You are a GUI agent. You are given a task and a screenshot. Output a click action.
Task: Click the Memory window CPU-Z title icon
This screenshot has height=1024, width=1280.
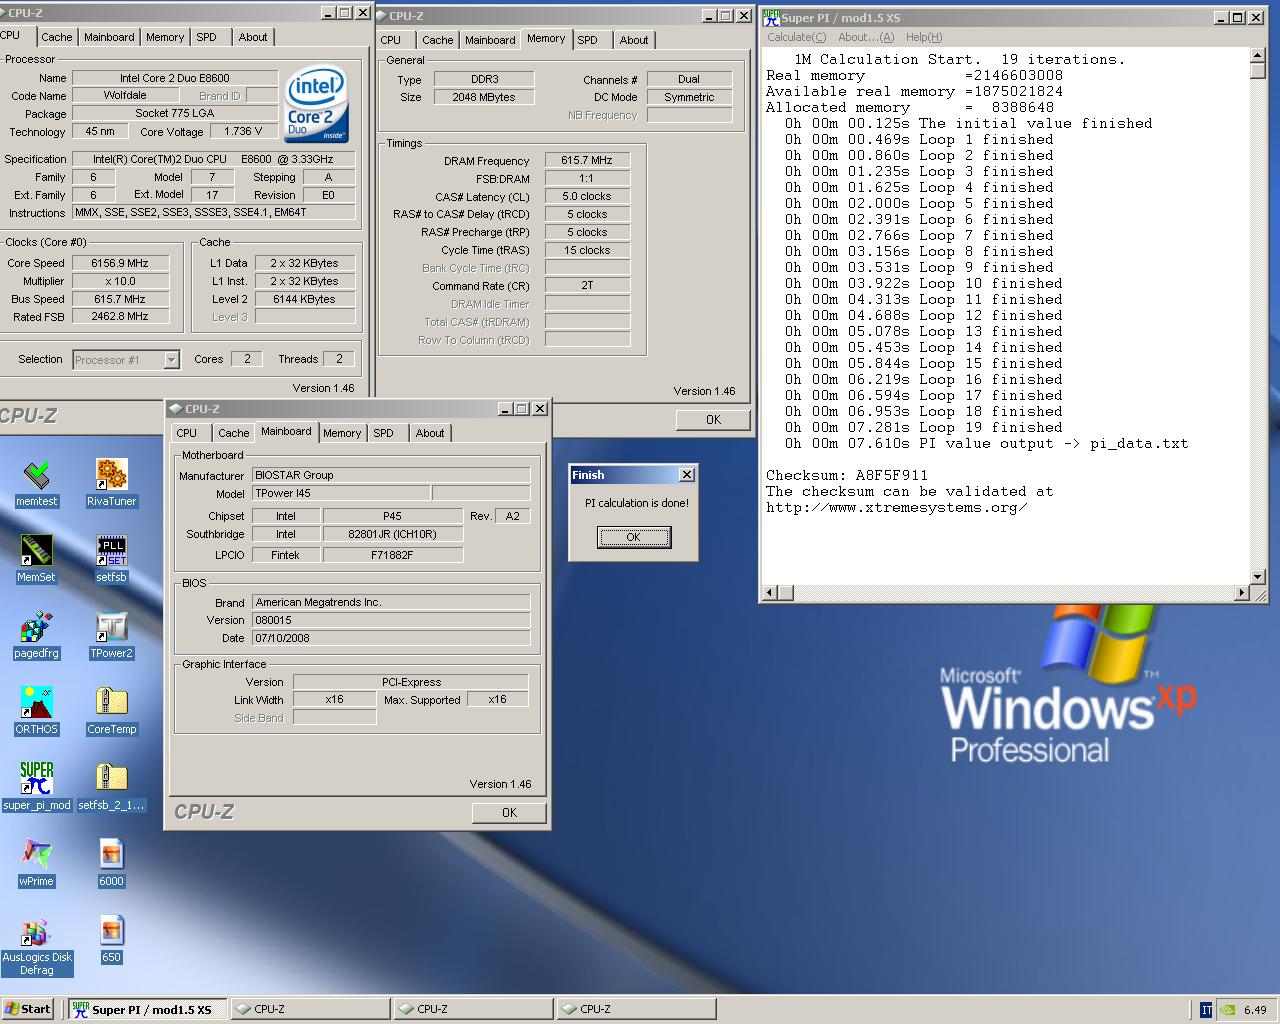tap(380, 16)
